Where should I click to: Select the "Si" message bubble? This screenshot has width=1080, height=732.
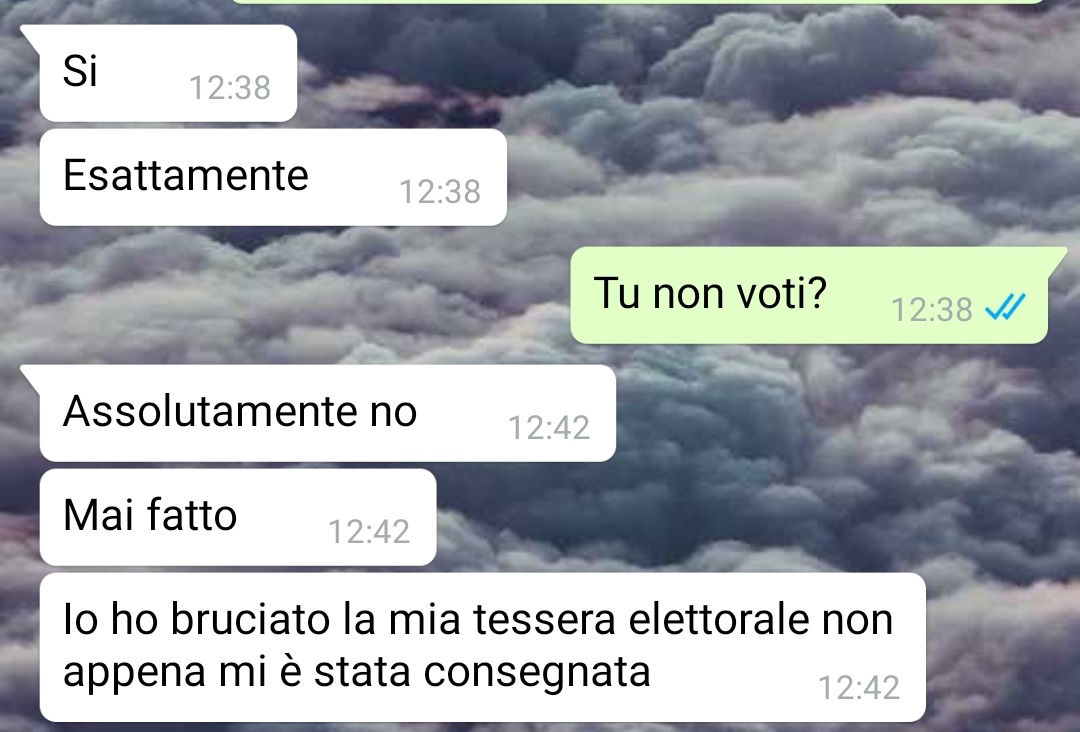168,73
